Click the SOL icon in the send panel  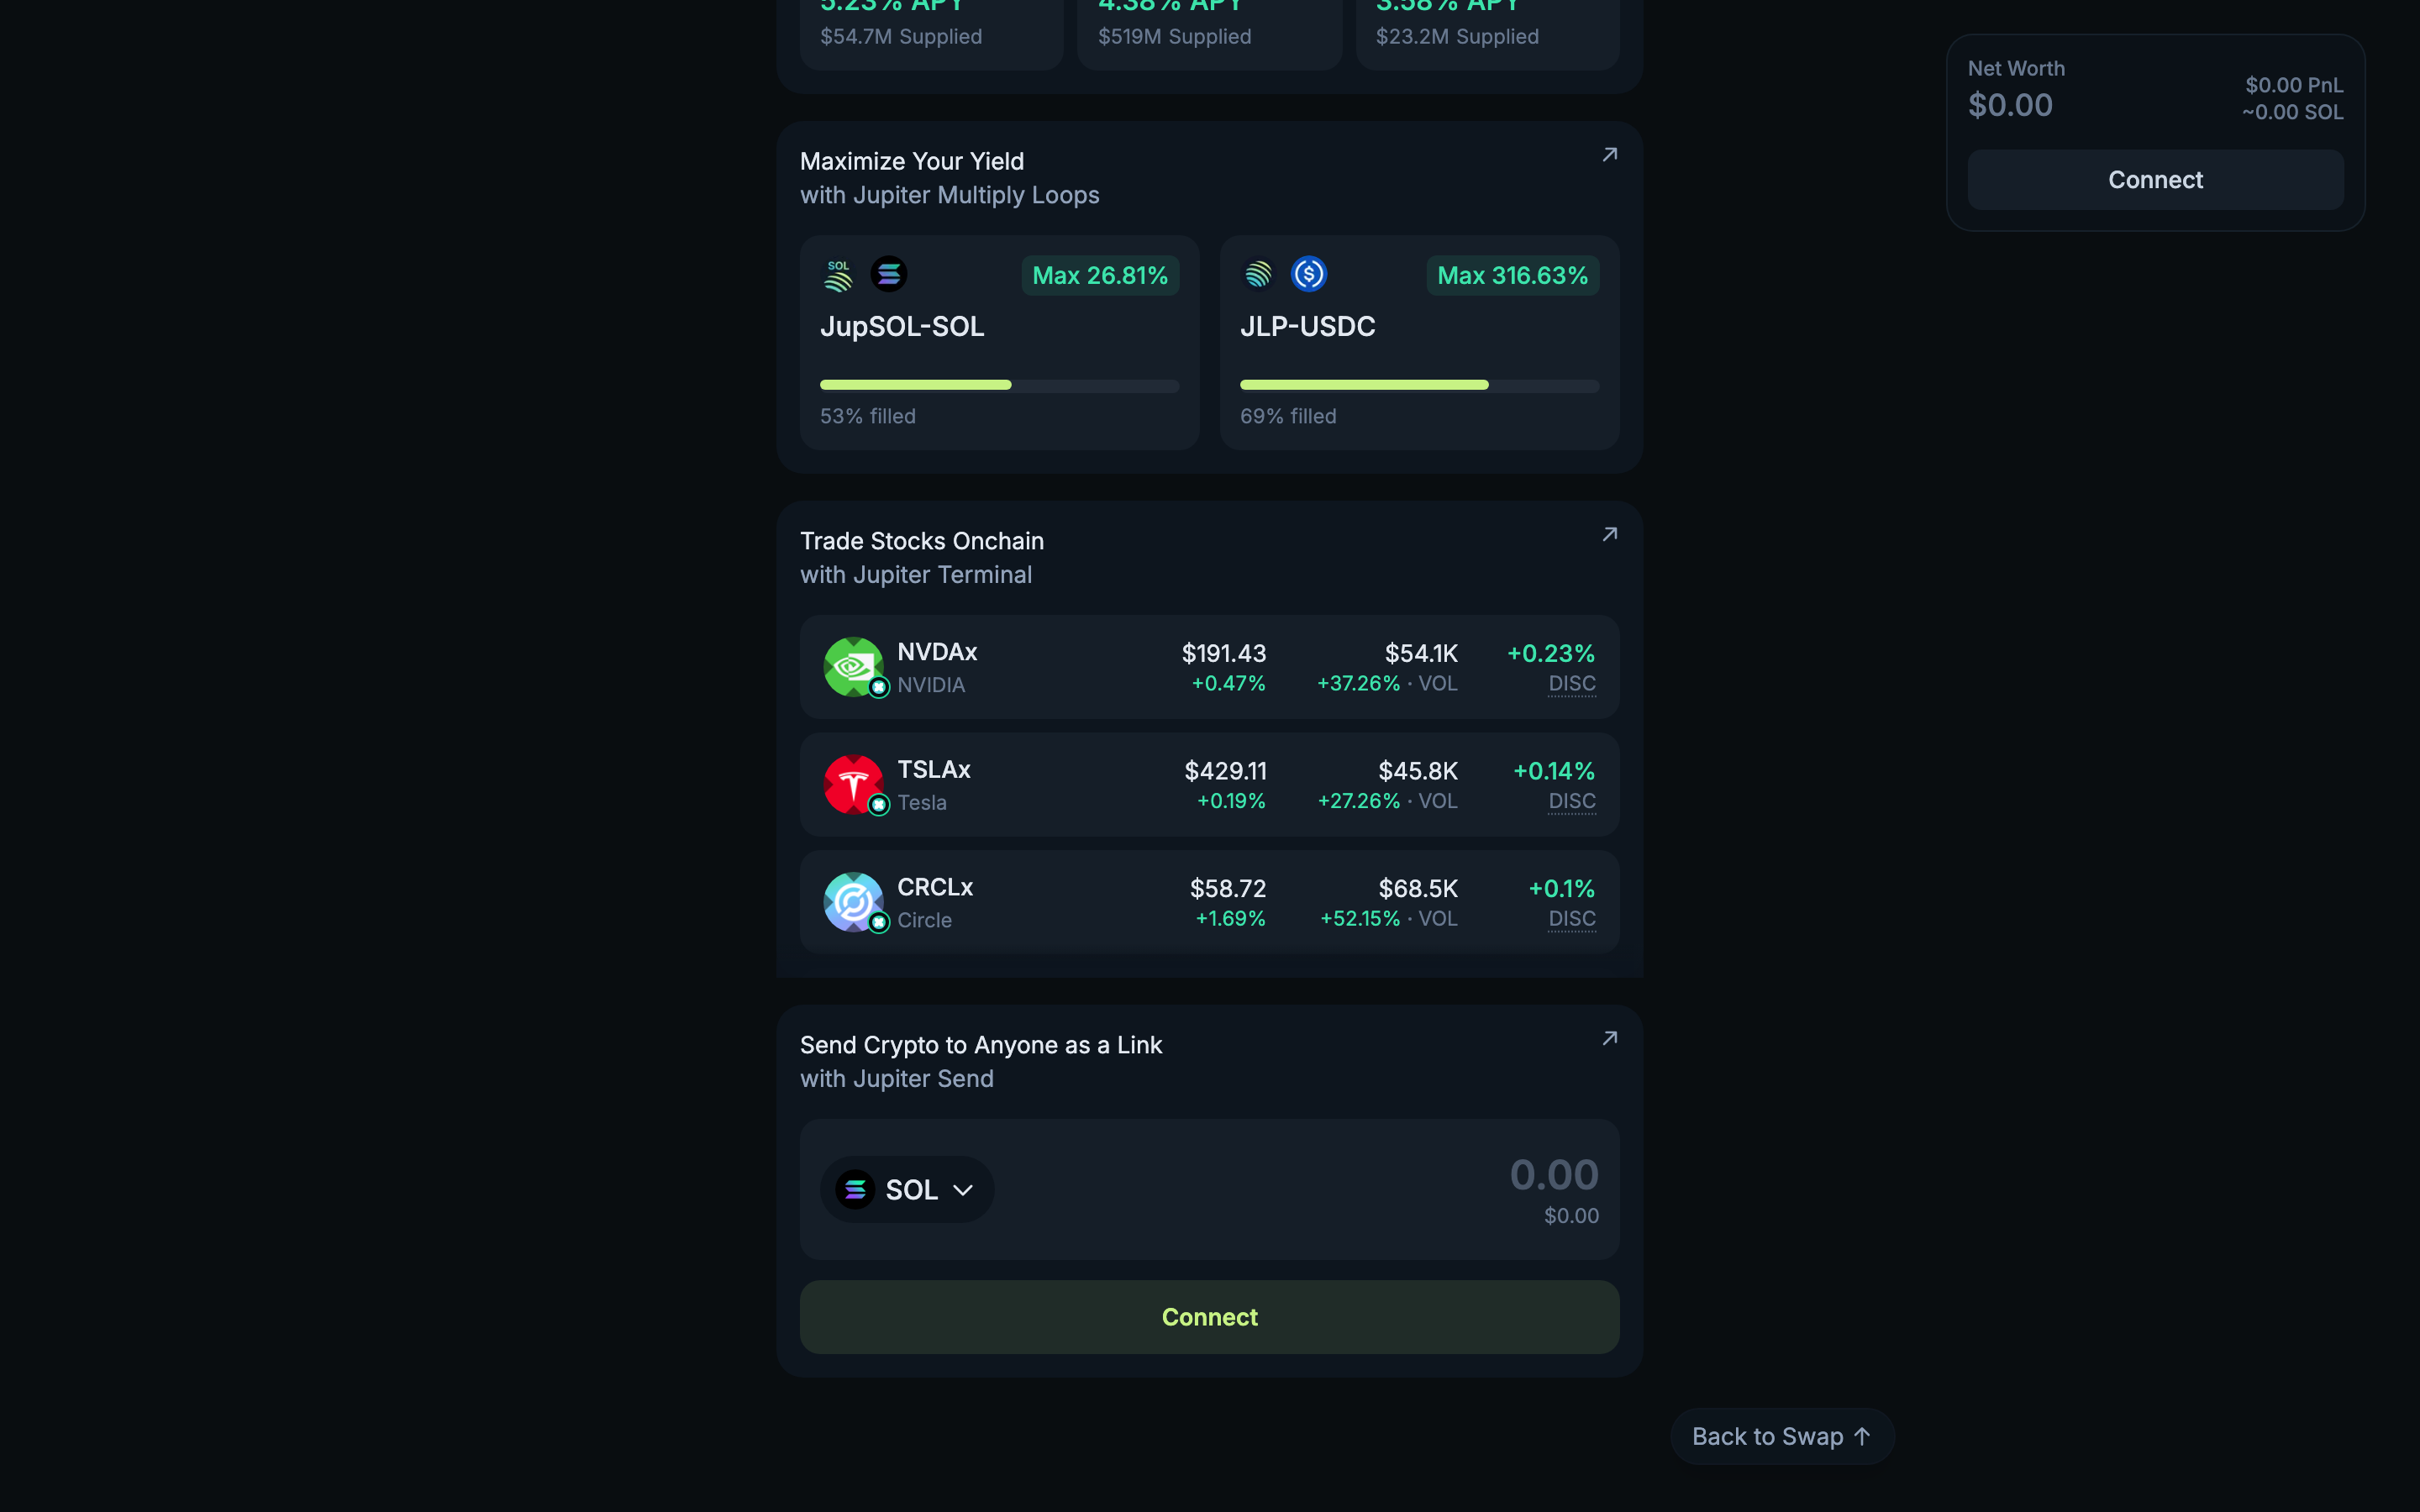click(x=856, y=1188)
